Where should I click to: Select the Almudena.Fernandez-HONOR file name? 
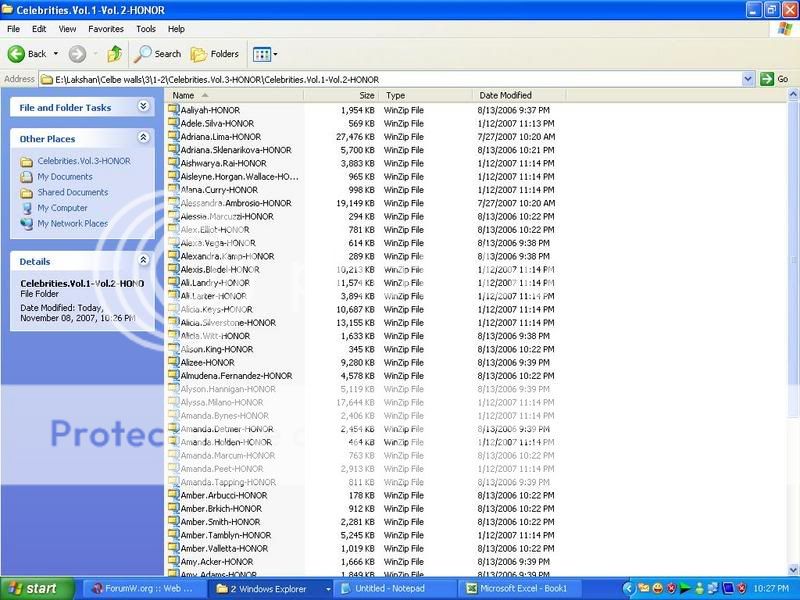tap(236, 376)
